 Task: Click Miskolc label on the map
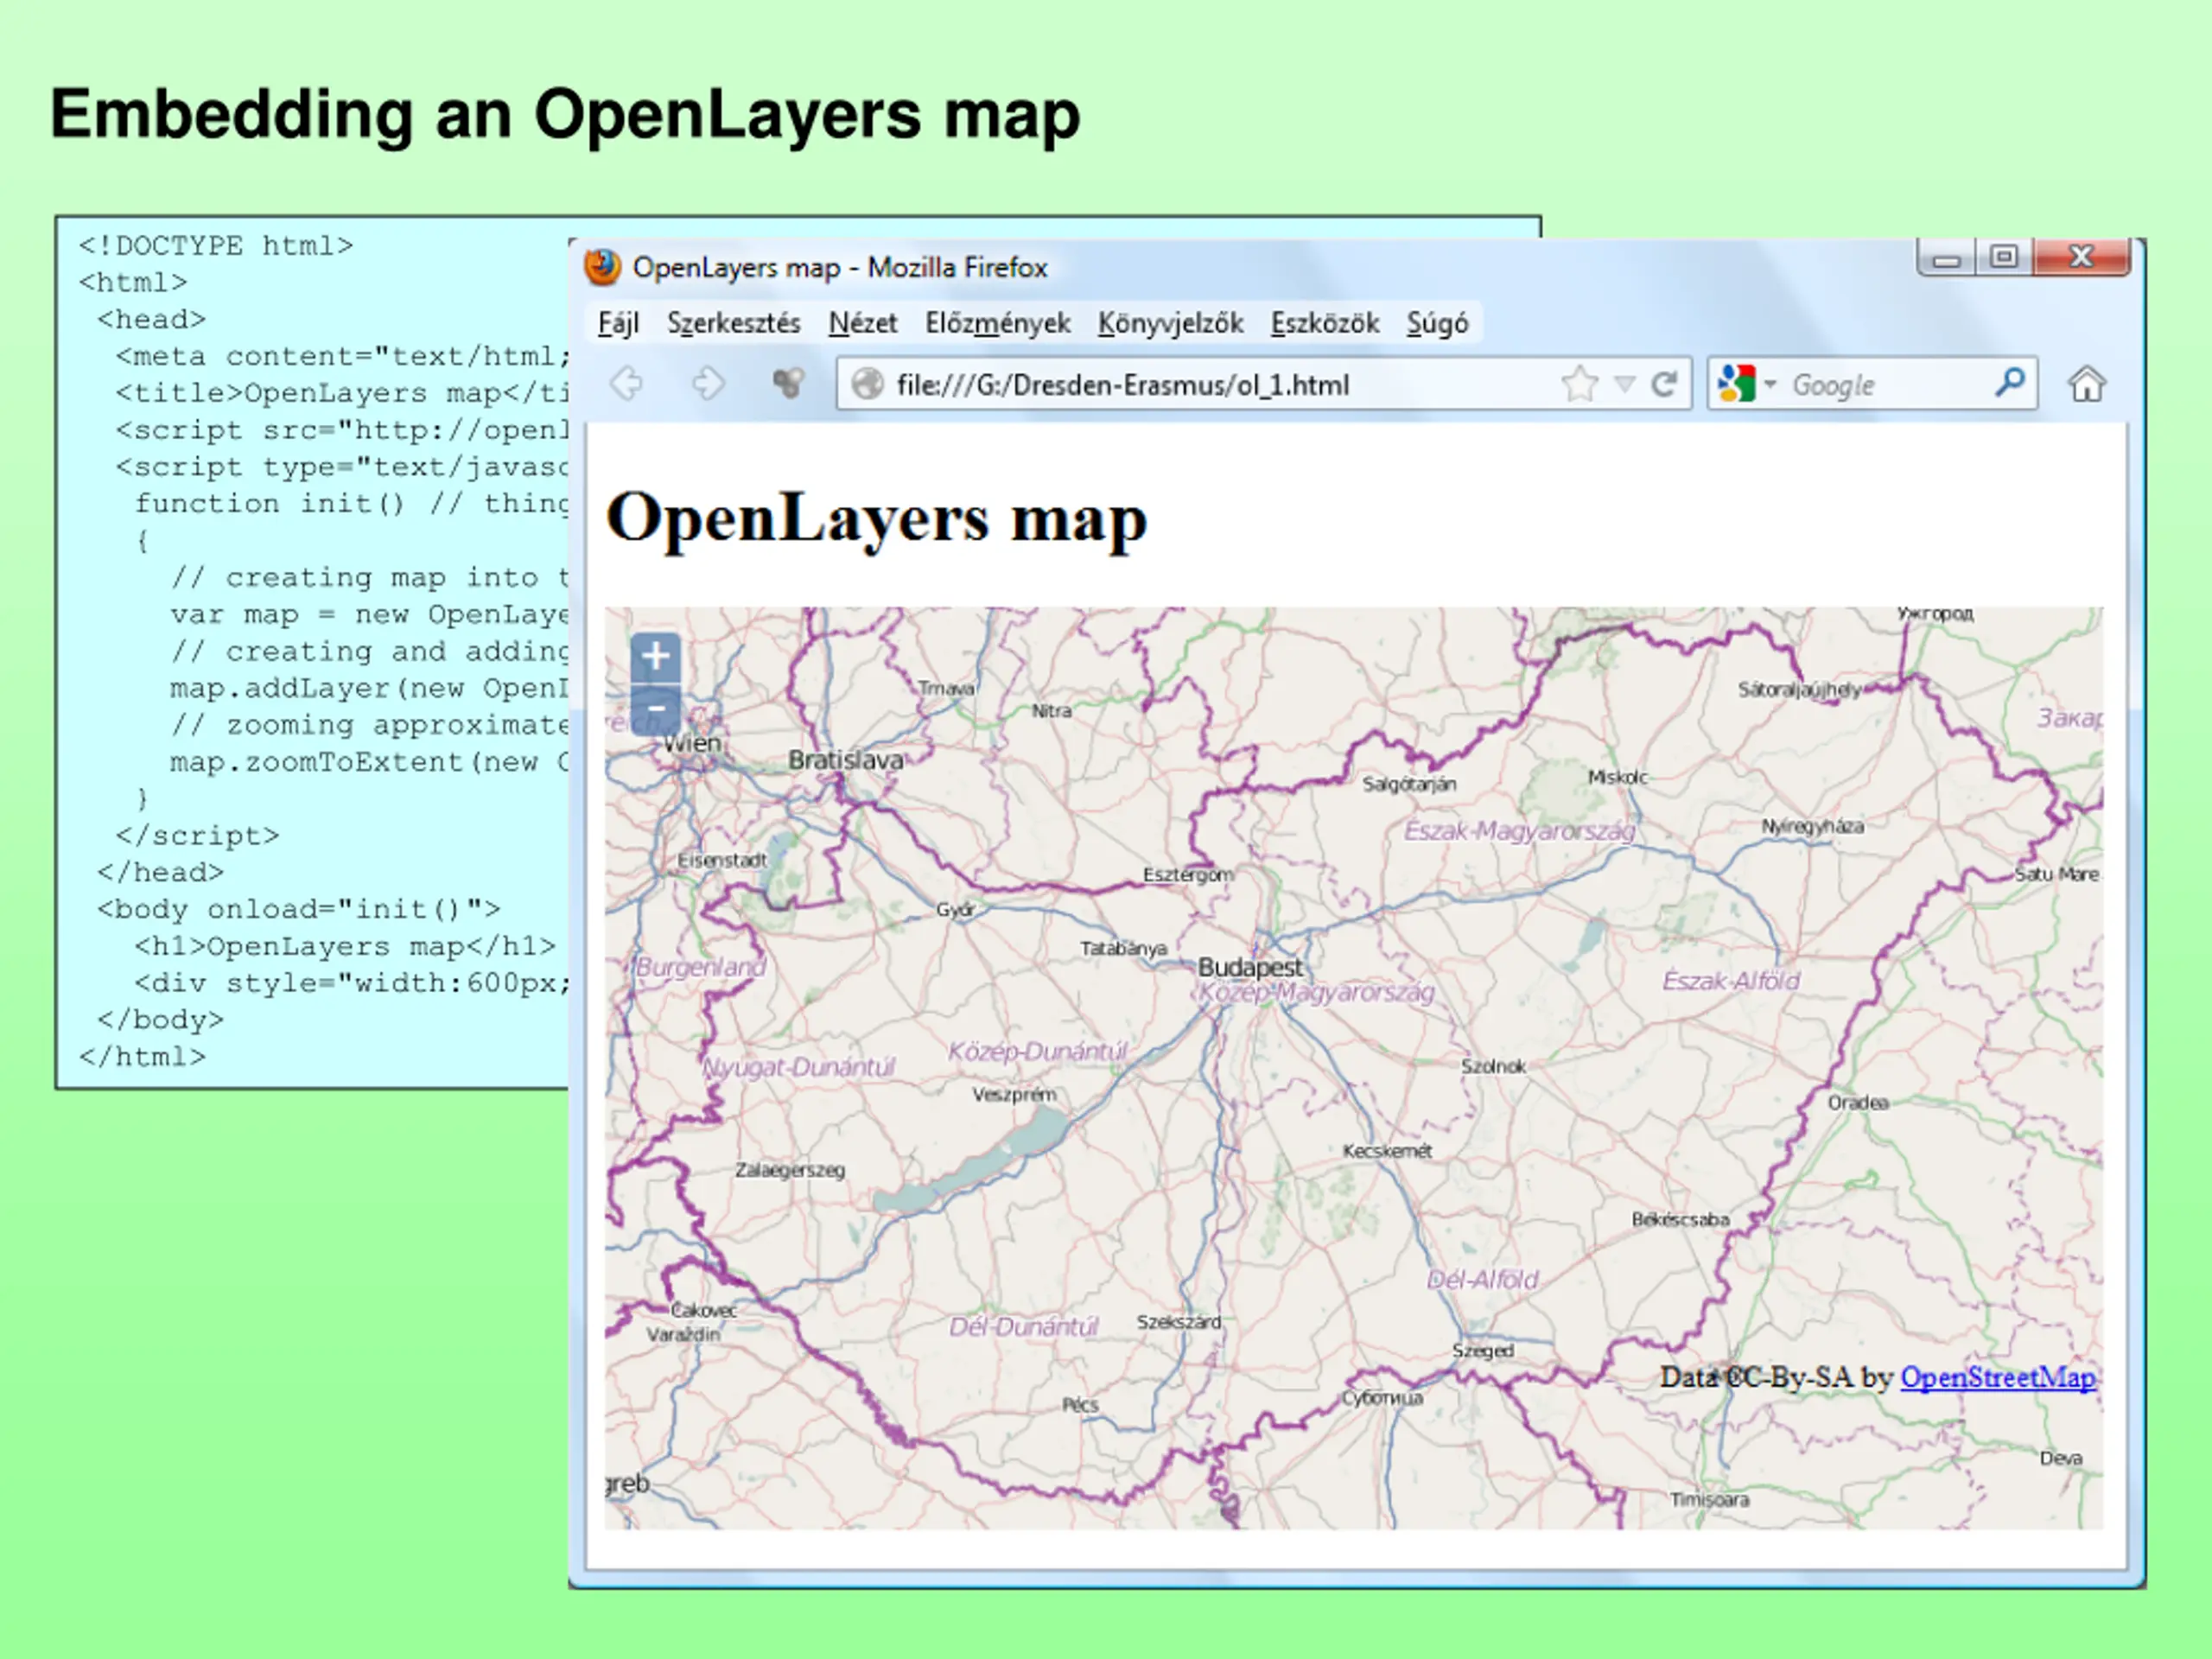click(1617, 777)
